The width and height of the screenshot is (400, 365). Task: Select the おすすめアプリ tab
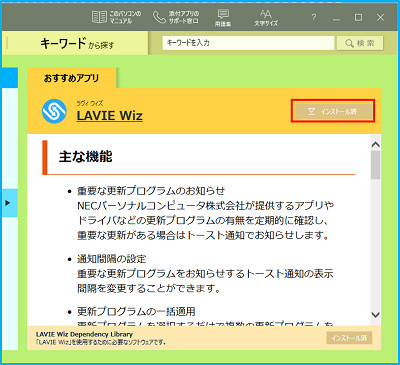pyautogui.click(x=72, y=78)
